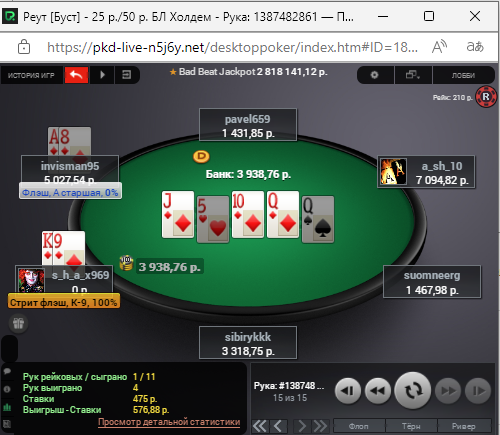Screen dimensions: 500x435
Task: Jump to the Флоп stage
Action: 359,426
